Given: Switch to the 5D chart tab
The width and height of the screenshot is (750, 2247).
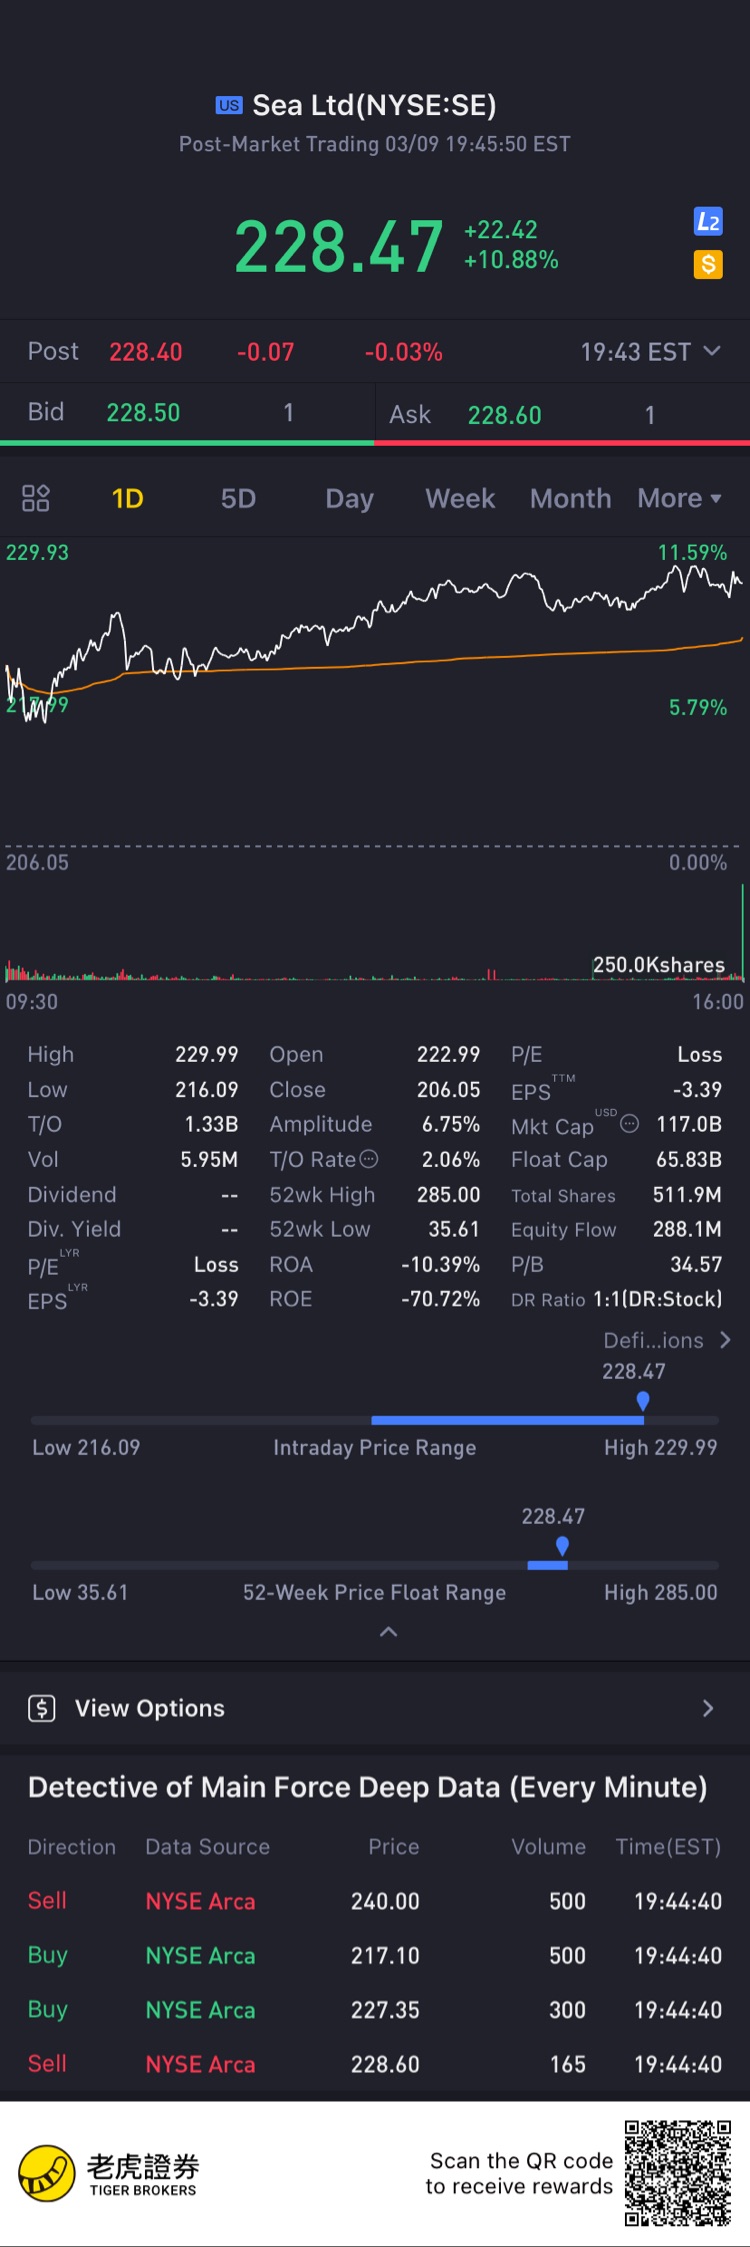Looking at the screenshot, I should [238, 498].
